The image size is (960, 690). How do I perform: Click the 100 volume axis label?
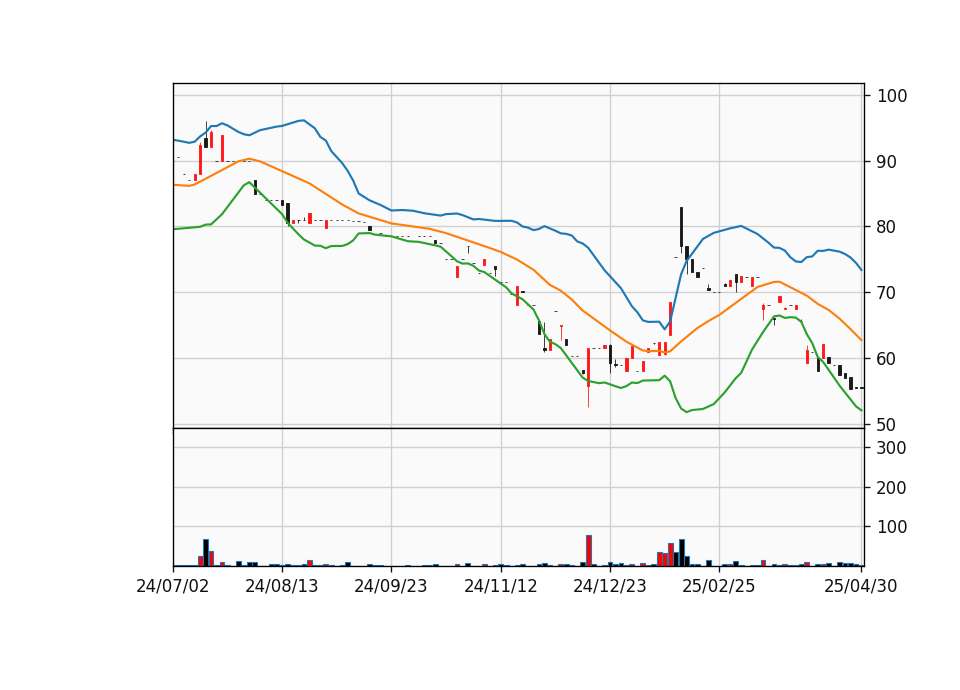point(892,527)
